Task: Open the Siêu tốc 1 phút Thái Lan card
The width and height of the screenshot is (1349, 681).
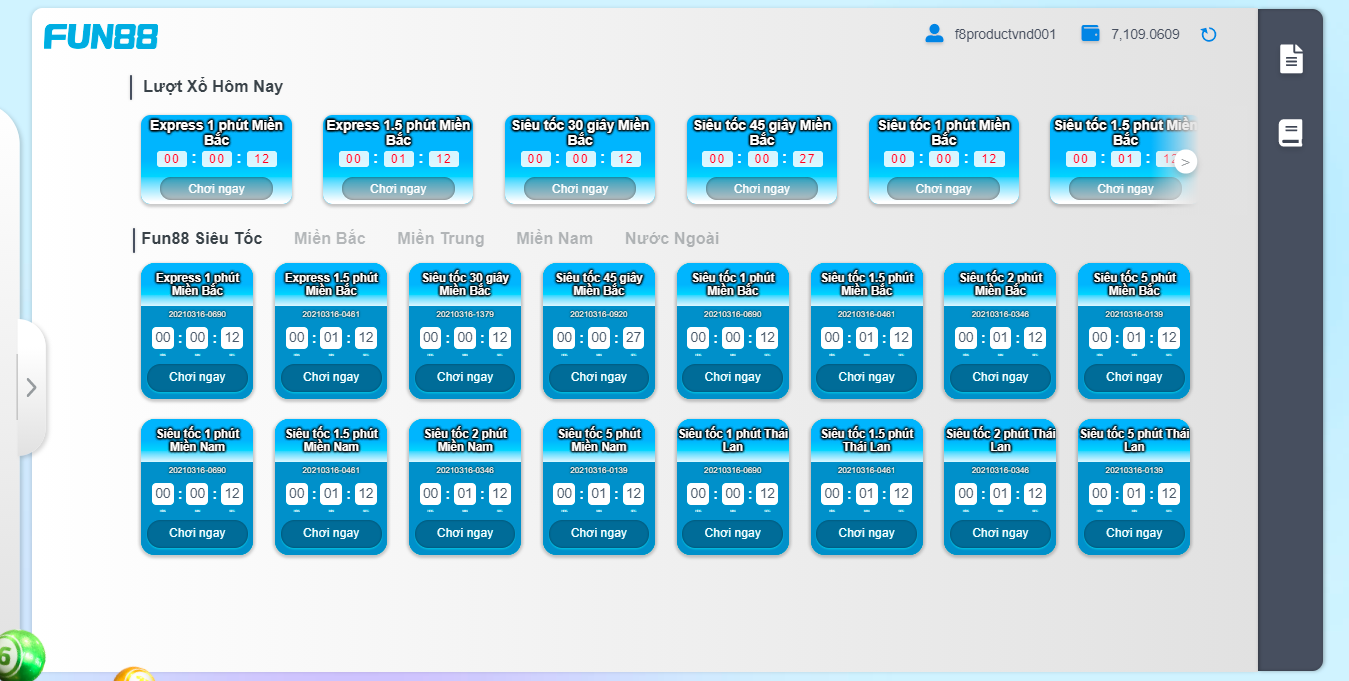Action: click(733, 487)
